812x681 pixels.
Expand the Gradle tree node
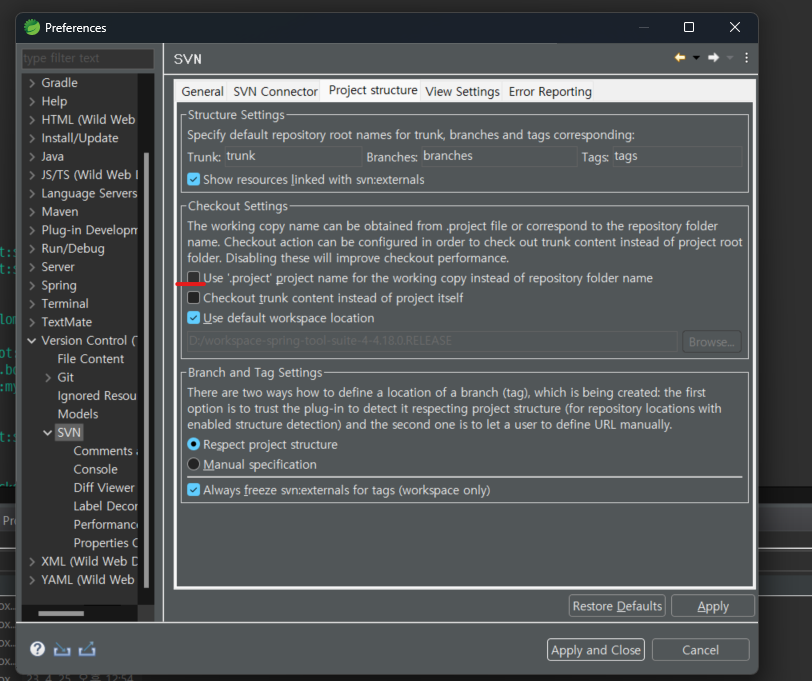click(32, 83)
